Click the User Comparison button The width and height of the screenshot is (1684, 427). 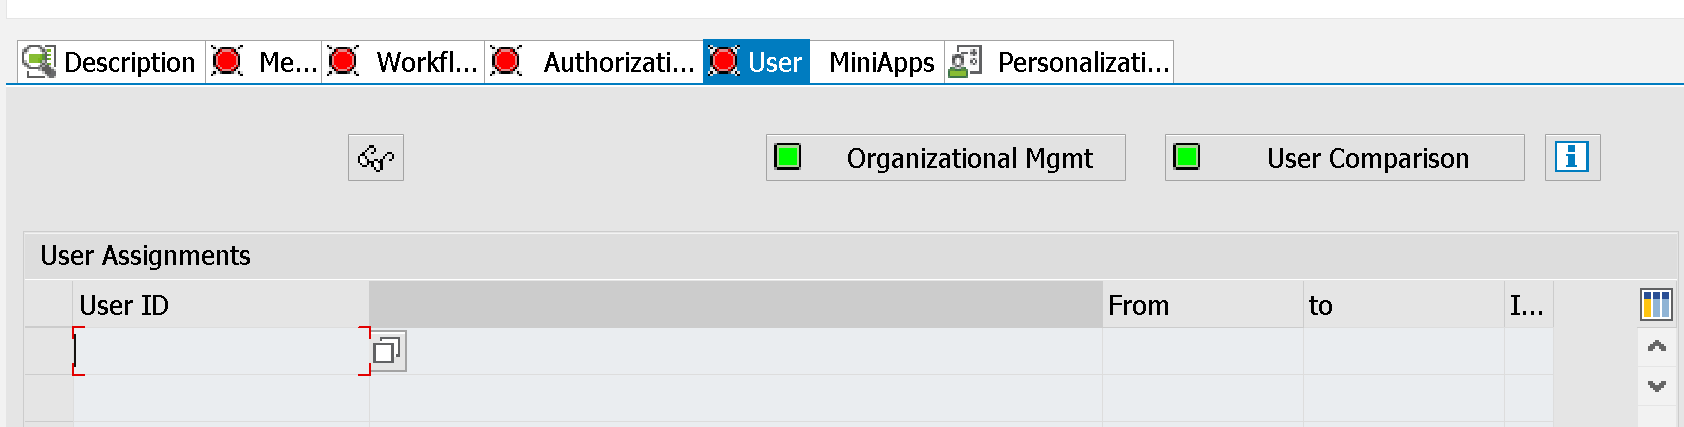[x=1345, y=158]
